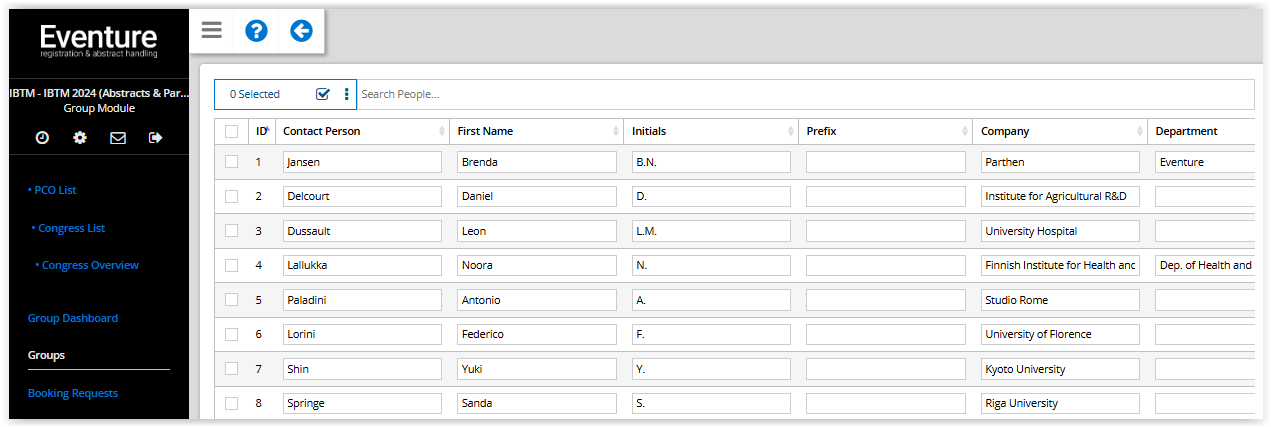Open the clock history icon in sidebar
This screenshot has width=1271, height=427.
pyautogui.click(x=42, y=138)
